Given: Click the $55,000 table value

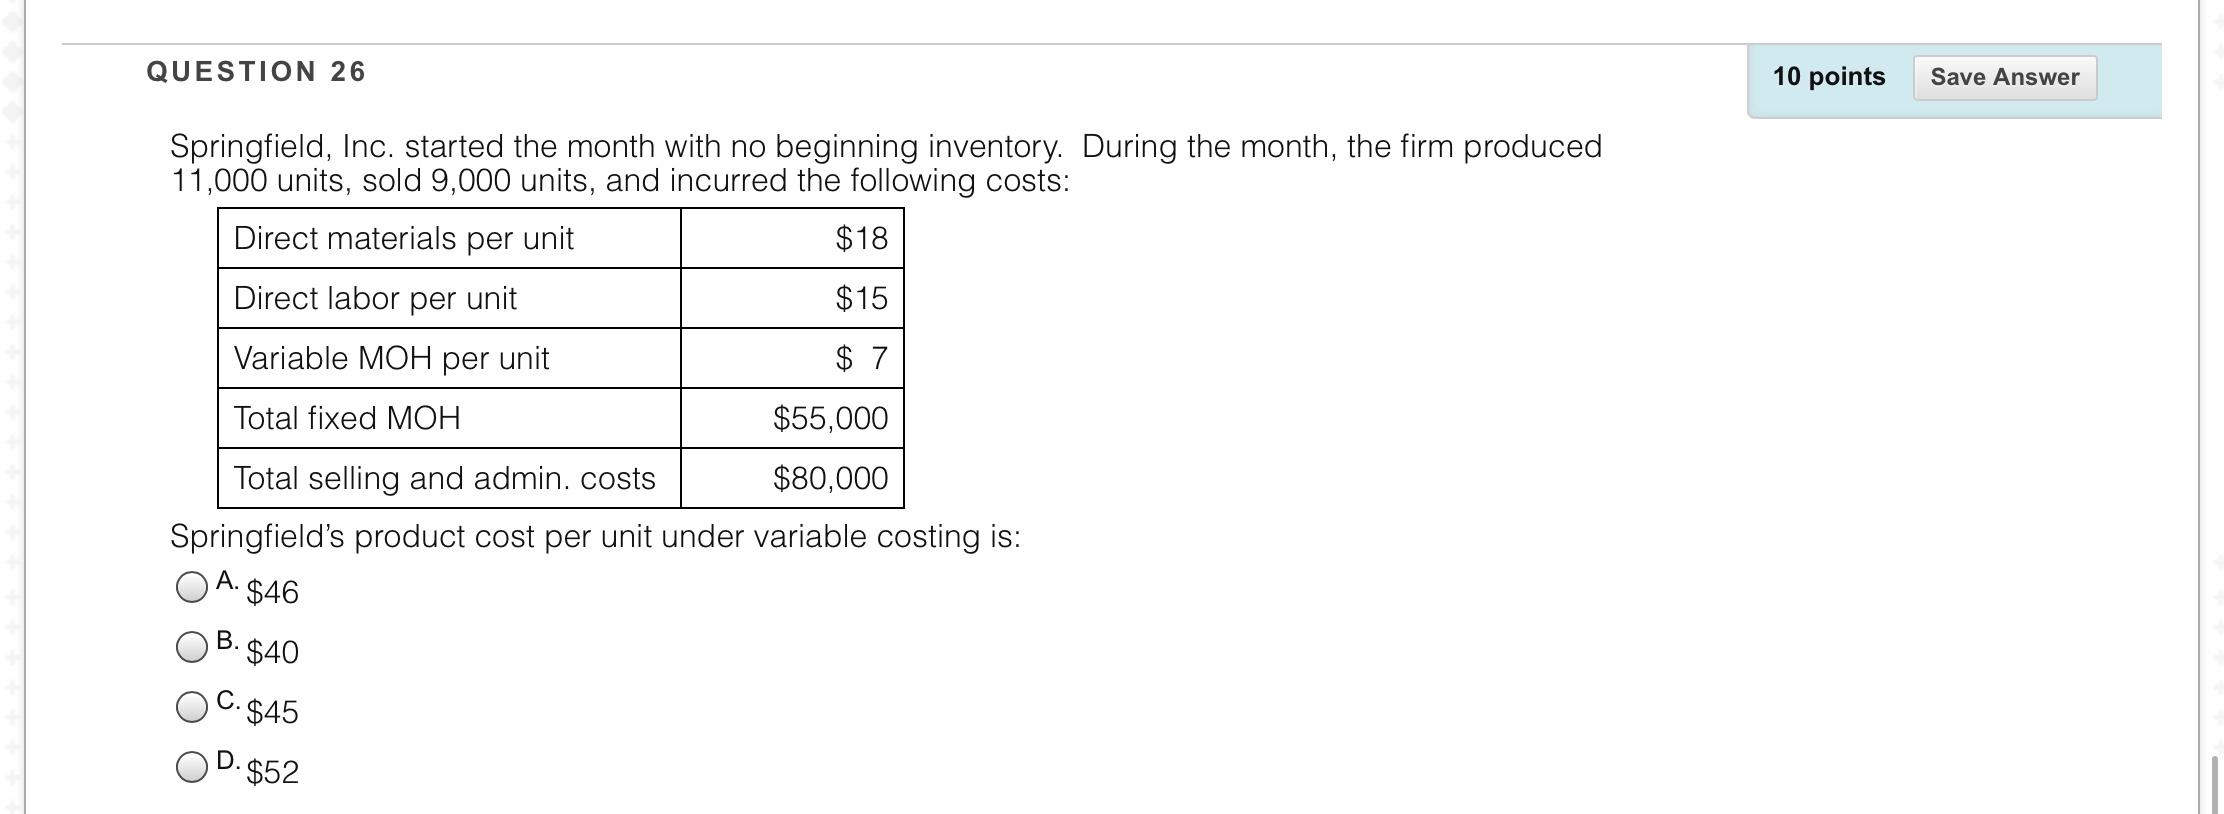Looking at the screenshot, I should pos(828,418).
